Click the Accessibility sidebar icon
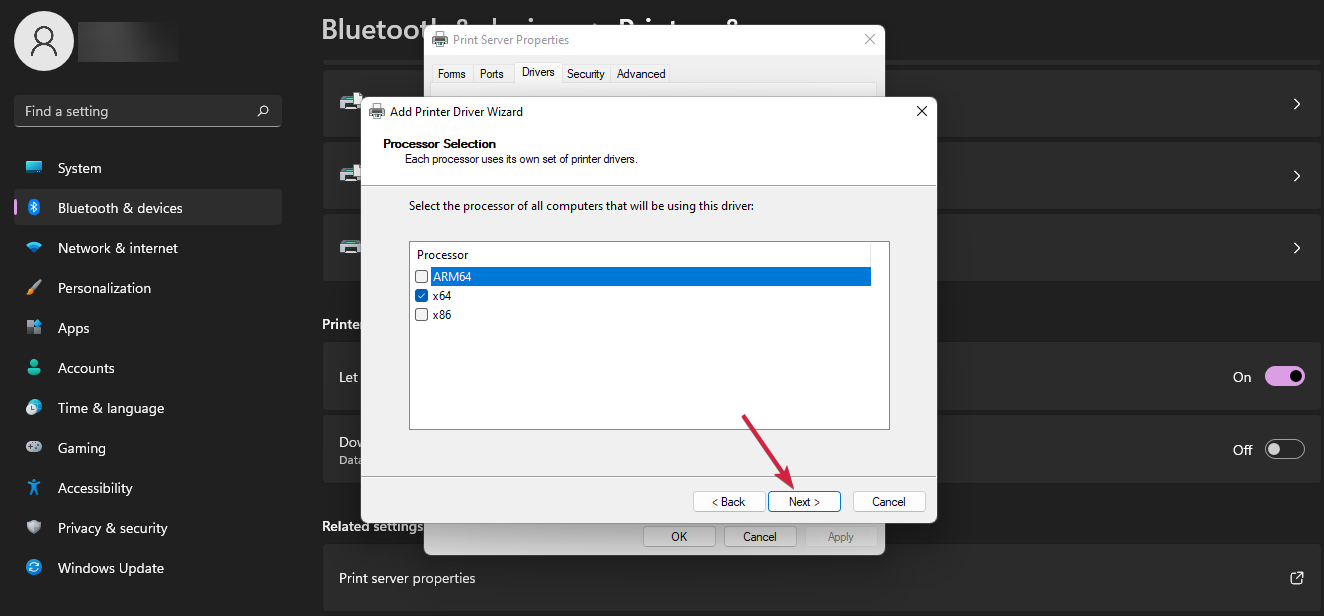Viewport: 1324px width, 616px height. click(33, 488)
